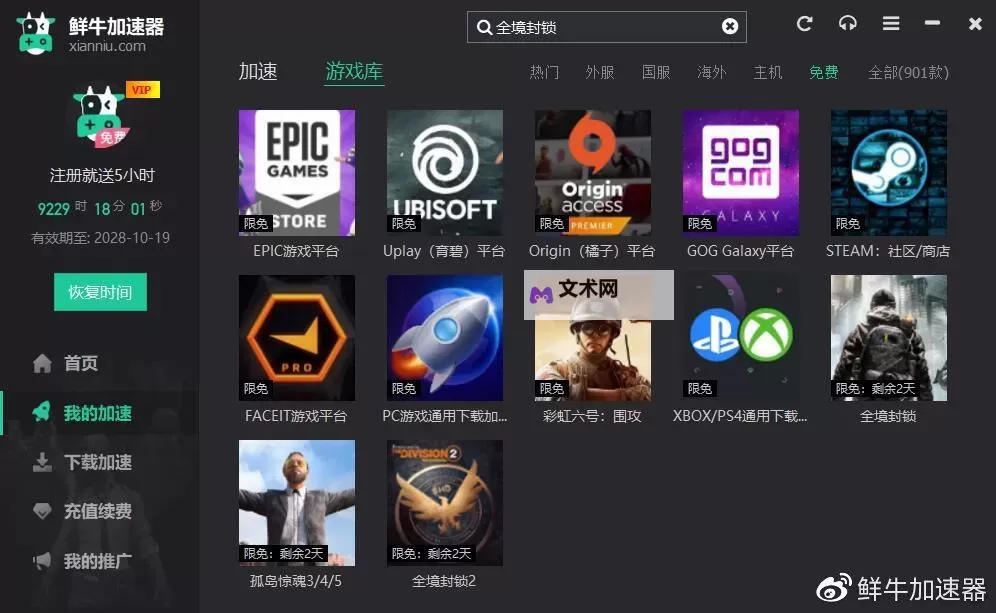Show 全部(901款) games
Image resolution: width=996 pixels, height=613 pixels.
click(x=908, y=72)
